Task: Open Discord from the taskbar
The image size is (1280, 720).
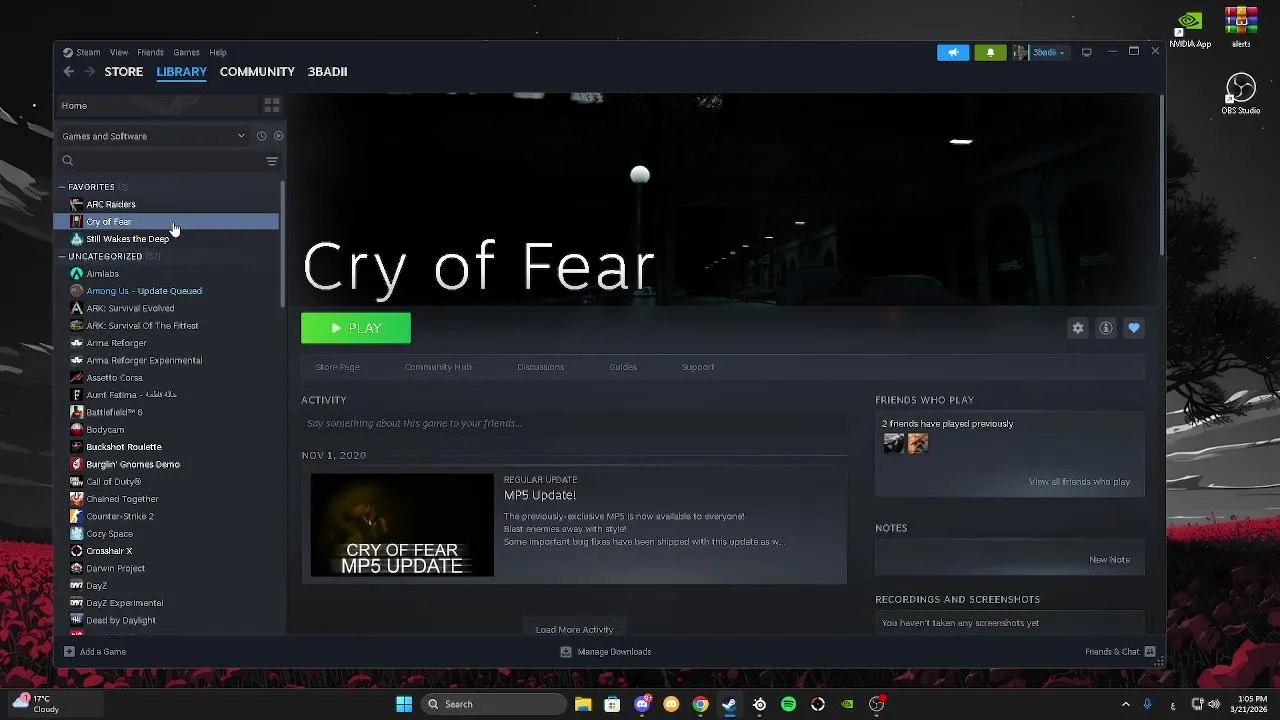Action: pos(642,704)
